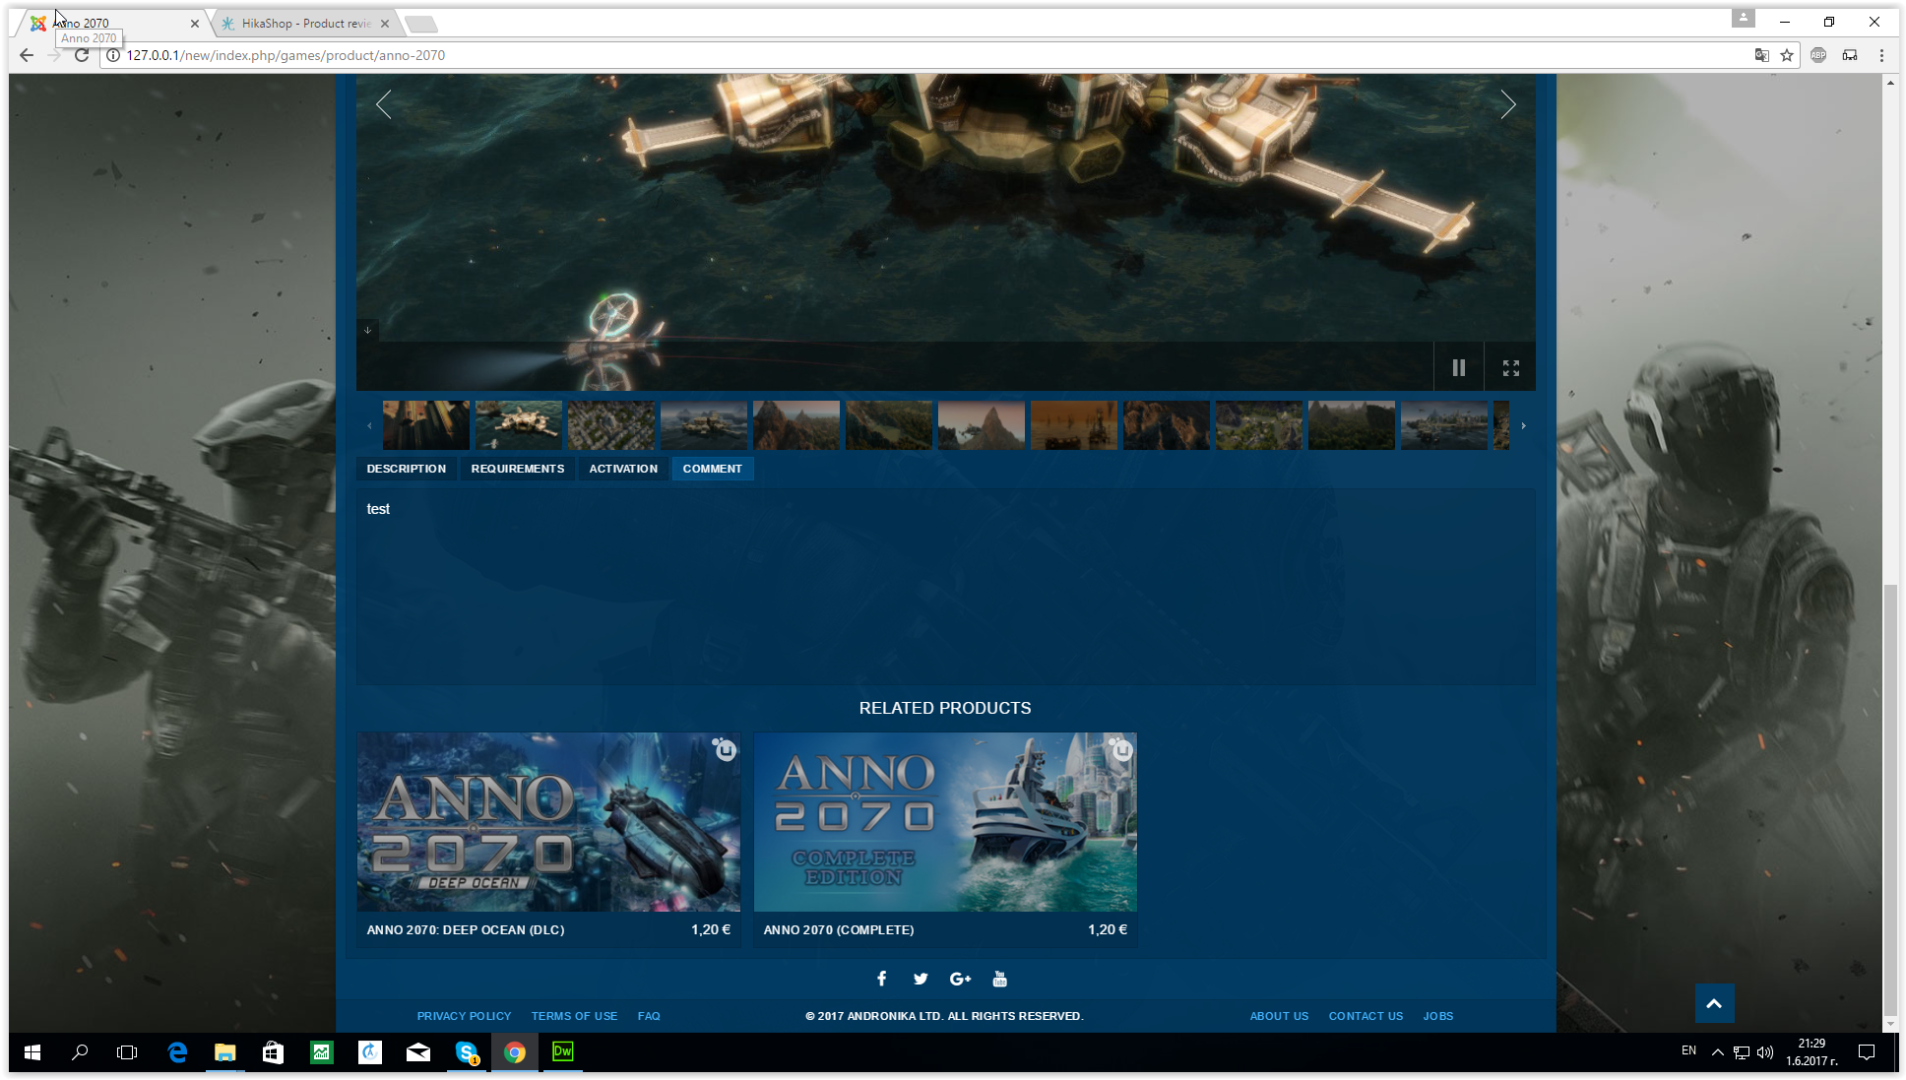Open Anno 2070: Deep Ocean product image
Screen dimensions: 1906x1080
coord(549,822)
